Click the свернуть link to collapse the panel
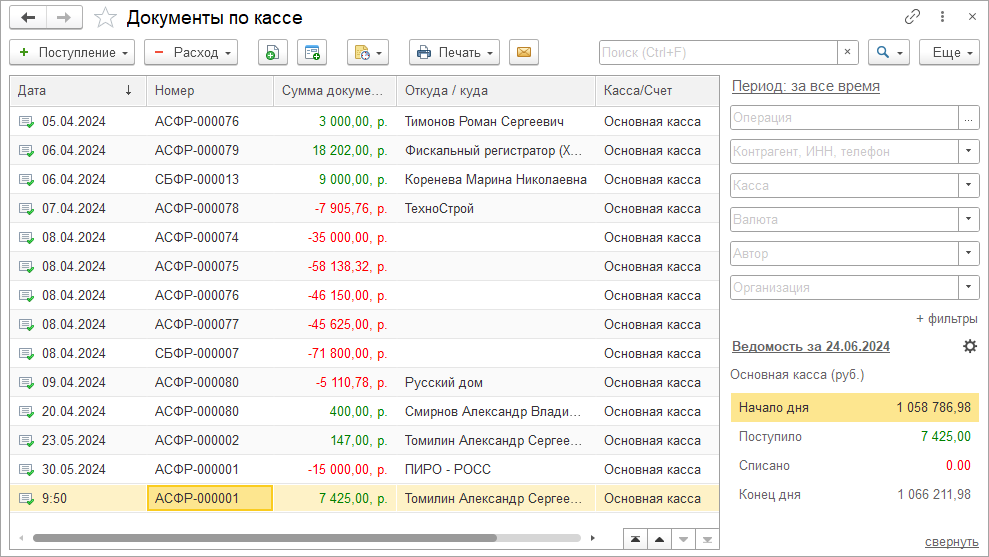 pyautogui.click(x=951, y=541)
